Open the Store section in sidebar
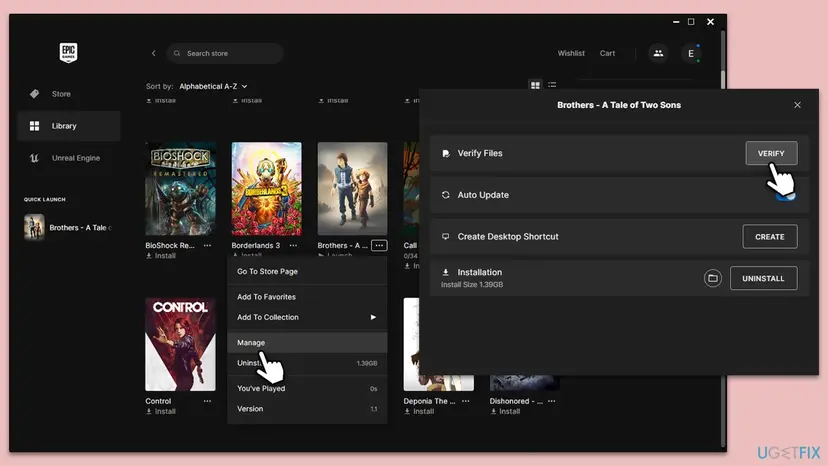The height and width of the screenshot is (466, 828). 69,94
